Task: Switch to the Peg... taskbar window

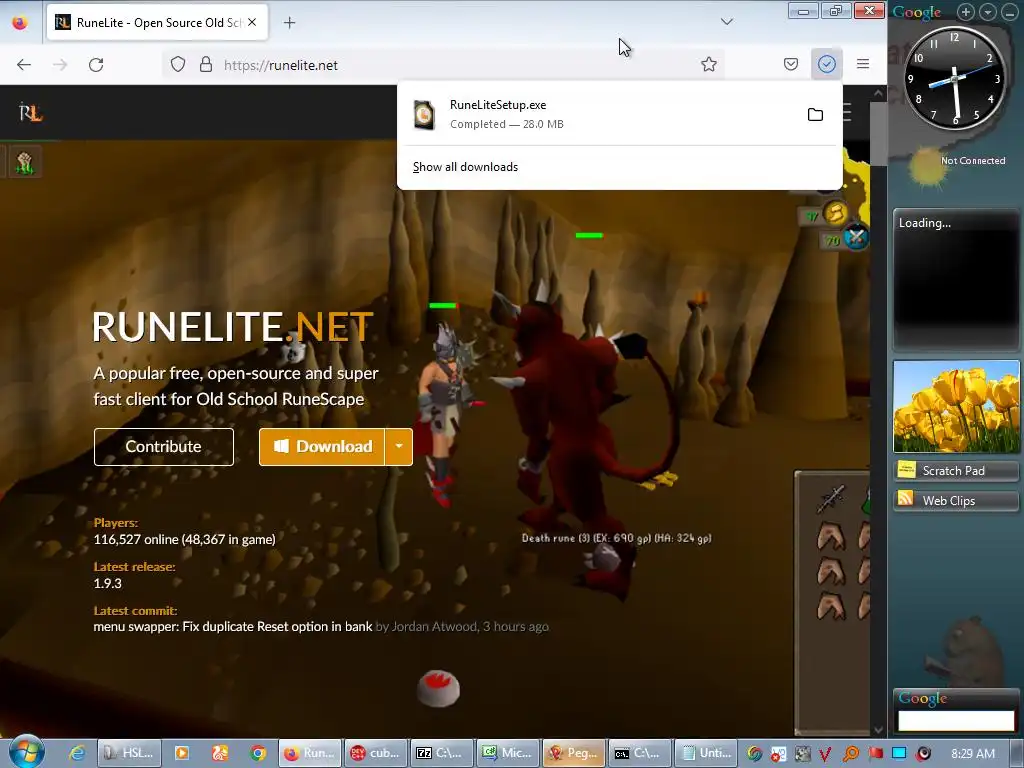Action: click(x=573, y=753)
